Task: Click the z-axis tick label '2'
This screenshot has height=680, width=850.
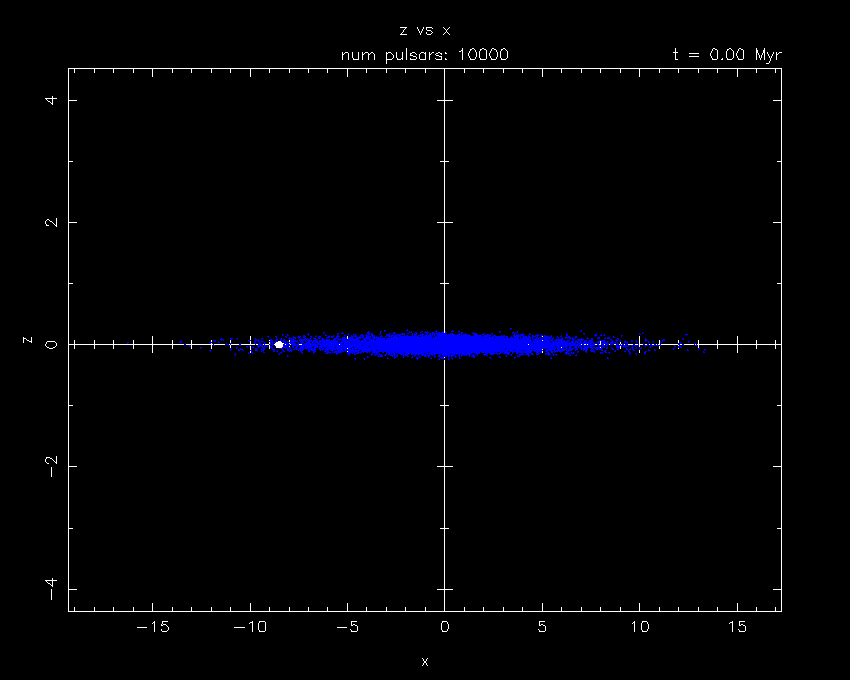Action: [x=51, y=222]
